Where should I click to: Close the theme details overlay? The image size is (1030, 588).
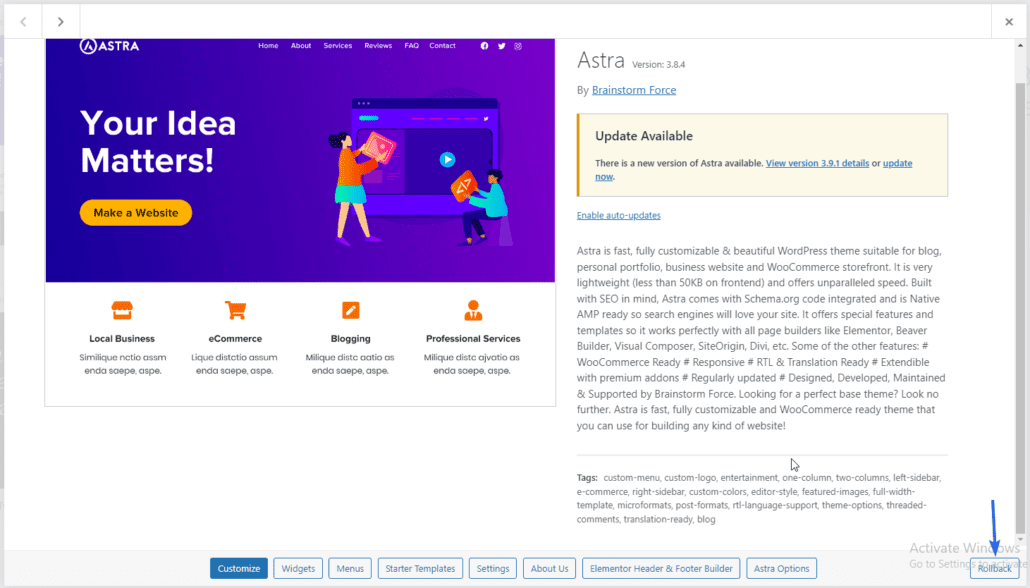(x=1009, y=22)
